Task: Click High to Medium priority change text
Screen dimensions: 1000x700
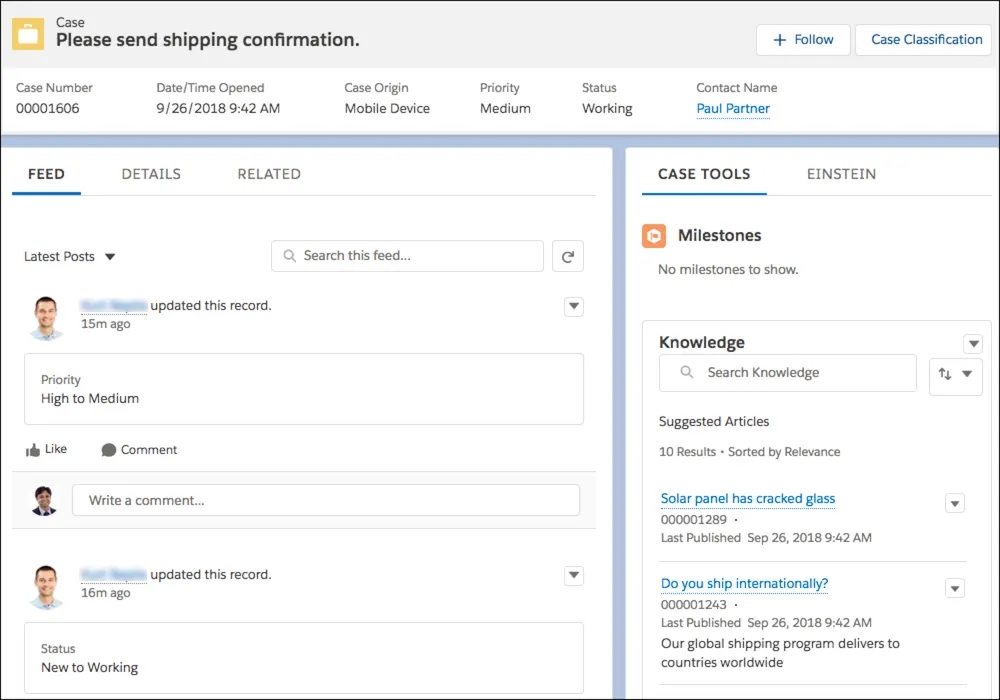Action: (90, 398)
